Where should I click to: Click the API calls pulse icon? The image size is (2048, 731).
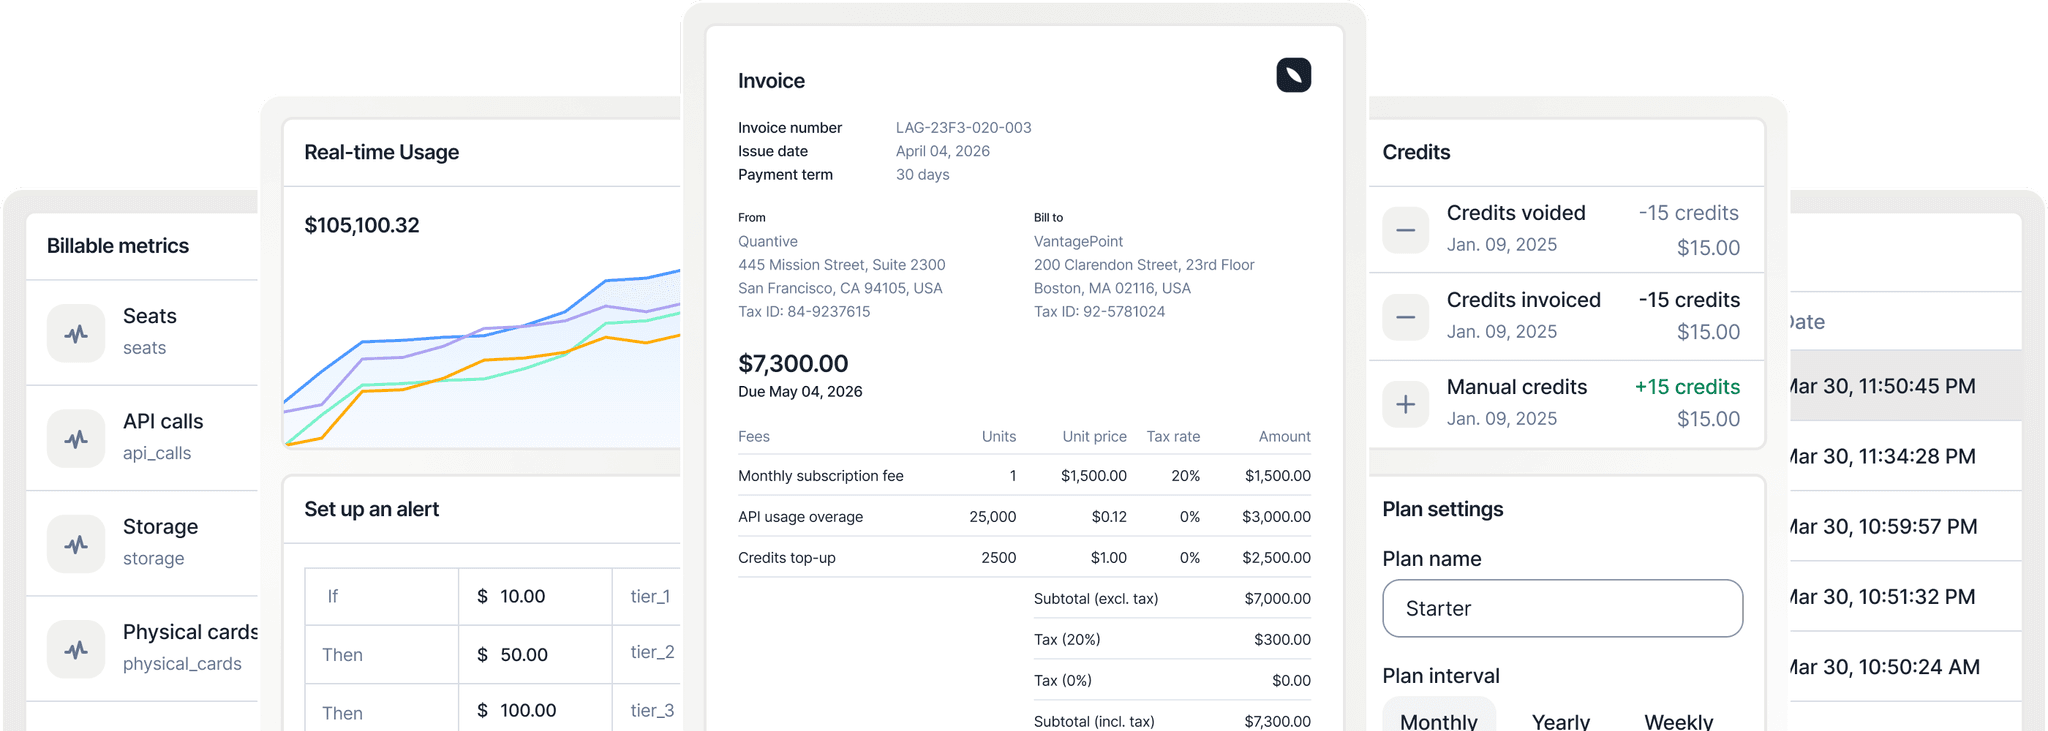pos(76,438)
